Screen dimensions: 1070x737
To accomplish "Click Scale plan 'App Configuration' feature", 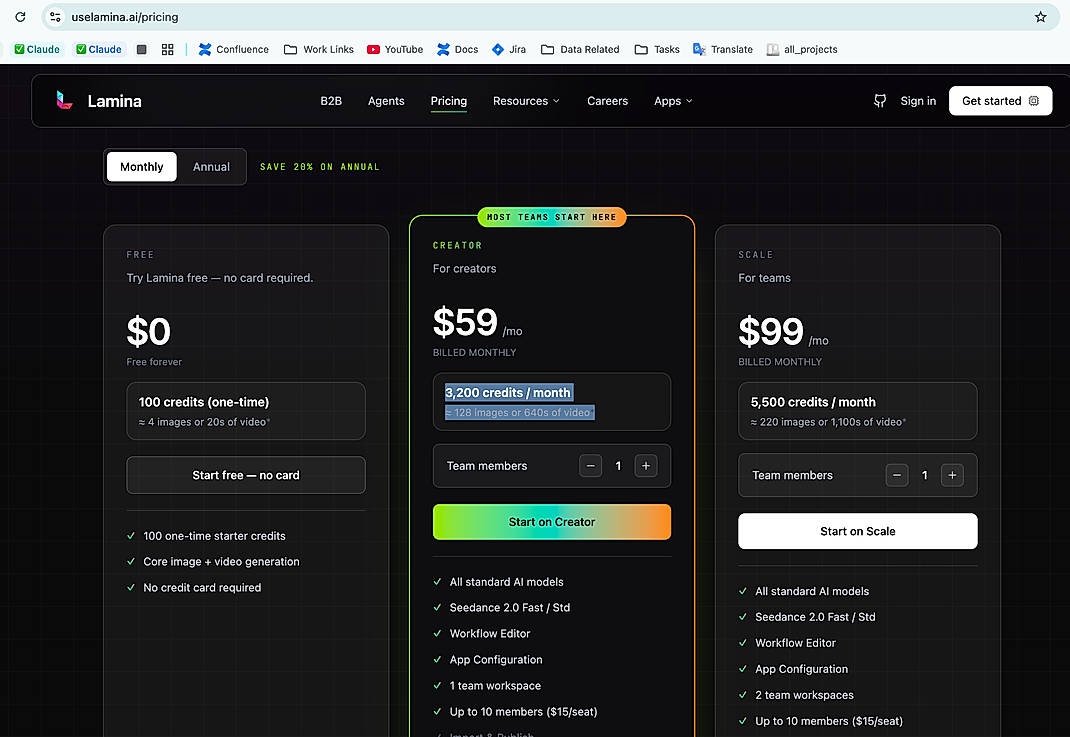I will pyautogui.click(x=801, y=669).
